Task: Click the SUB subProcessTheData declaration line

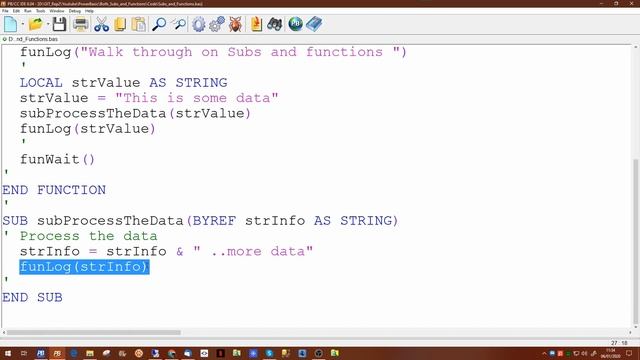Action: (x=200, y=221)
